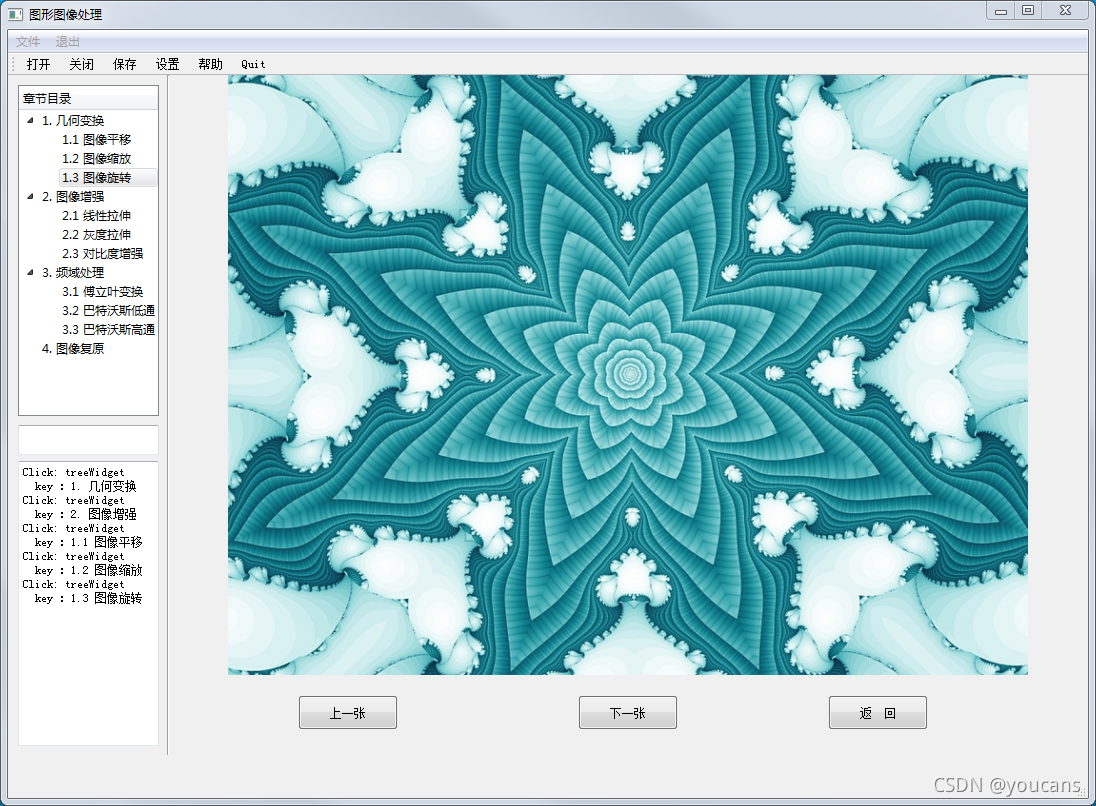Click the displayed fractal image
The height and width of the screenshot is (806, 1096).
pos(628,375)
